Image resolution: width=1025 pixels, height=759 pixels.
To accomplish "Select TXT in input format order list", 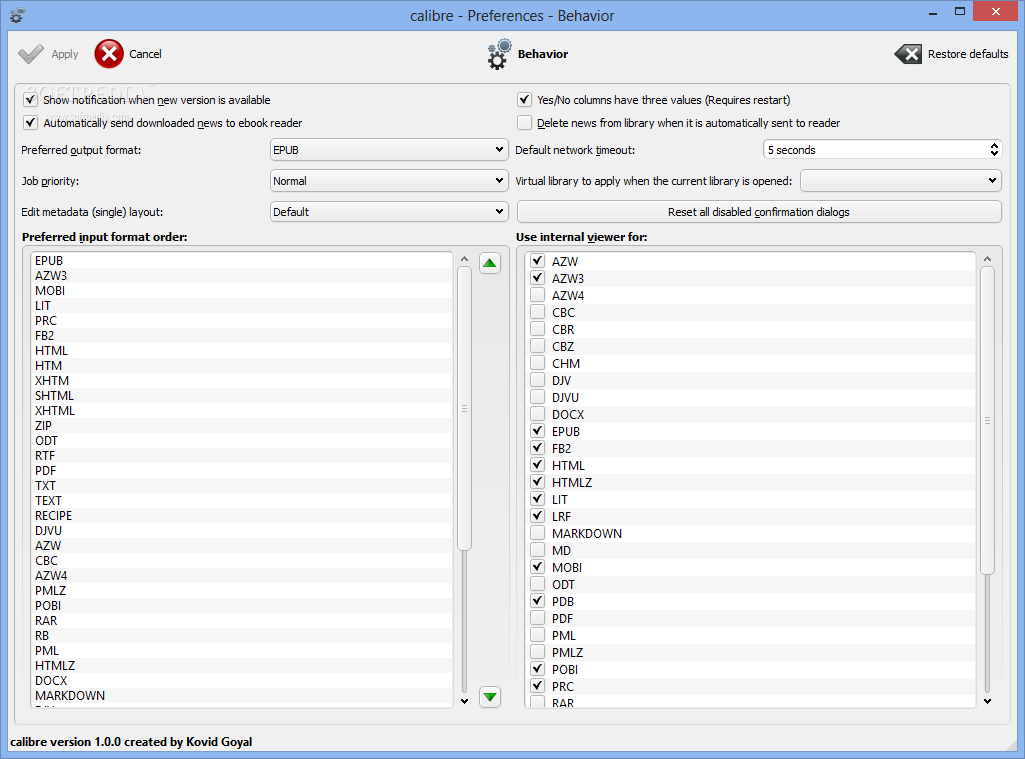I will pos(242,486).
